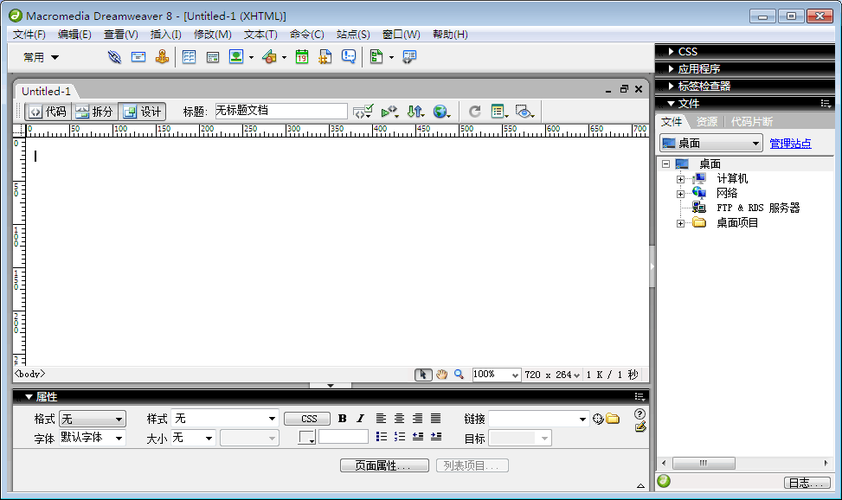This screenshot has width=842, height=500.
Task: Switch to the 资源 tab
Action: click(x=707, y=122)
